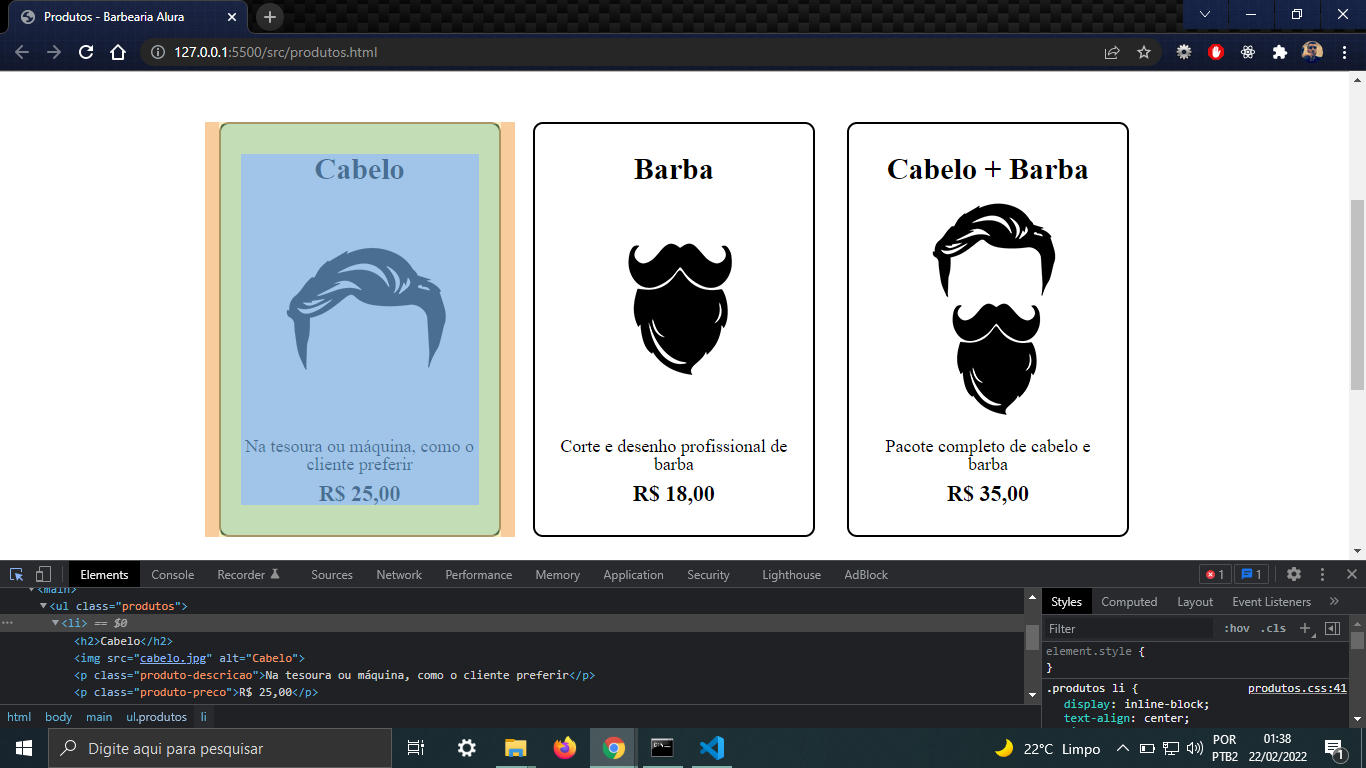Go back in browser history
This screenshot has height=768, width=1366.
coord(22,52)
